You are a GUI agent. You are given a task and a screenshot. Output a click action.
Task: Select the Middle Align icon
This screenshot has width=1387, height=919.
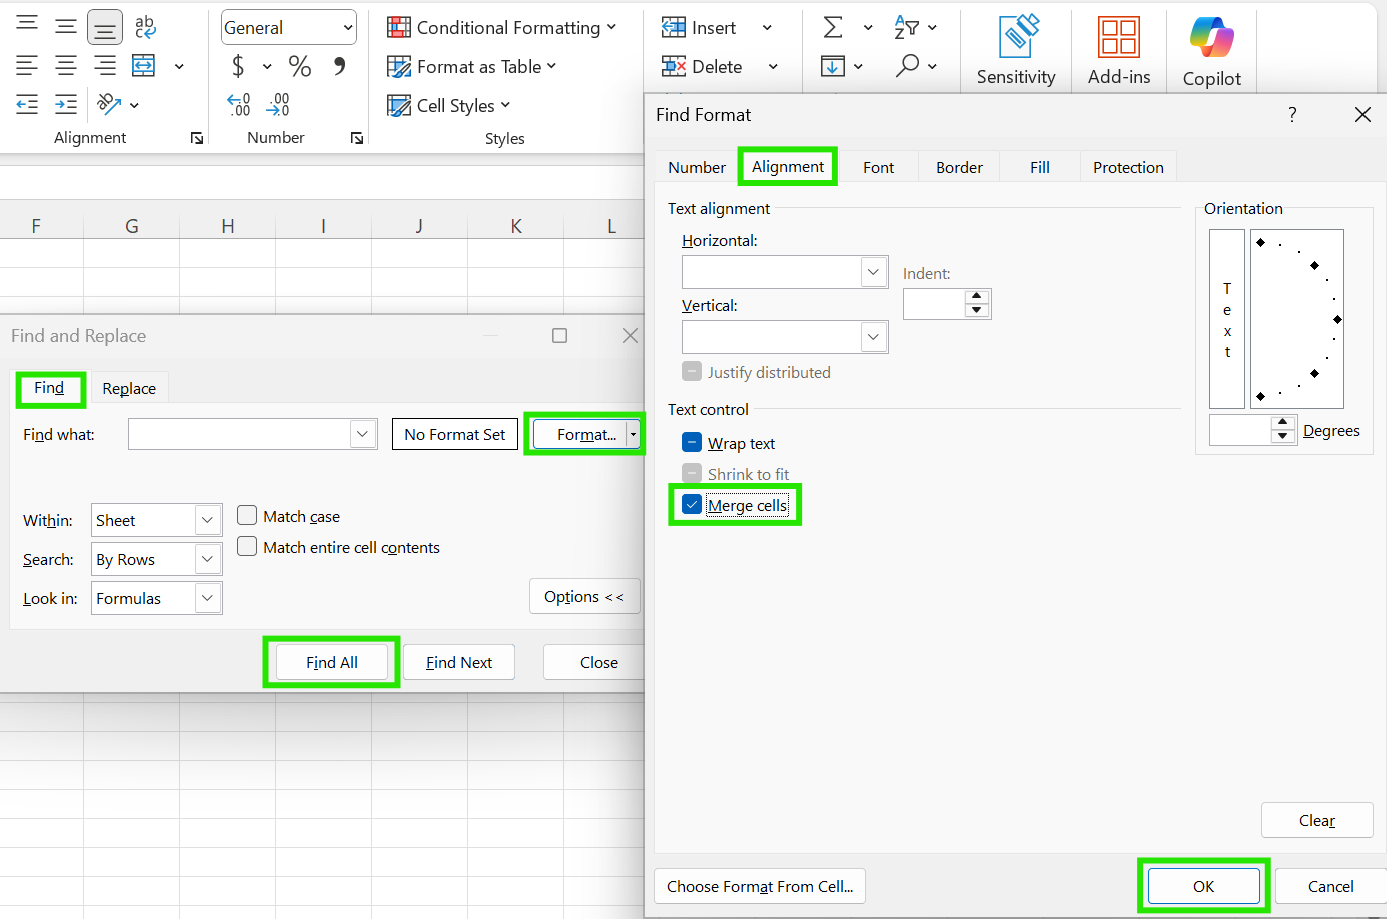click(66, 26)
